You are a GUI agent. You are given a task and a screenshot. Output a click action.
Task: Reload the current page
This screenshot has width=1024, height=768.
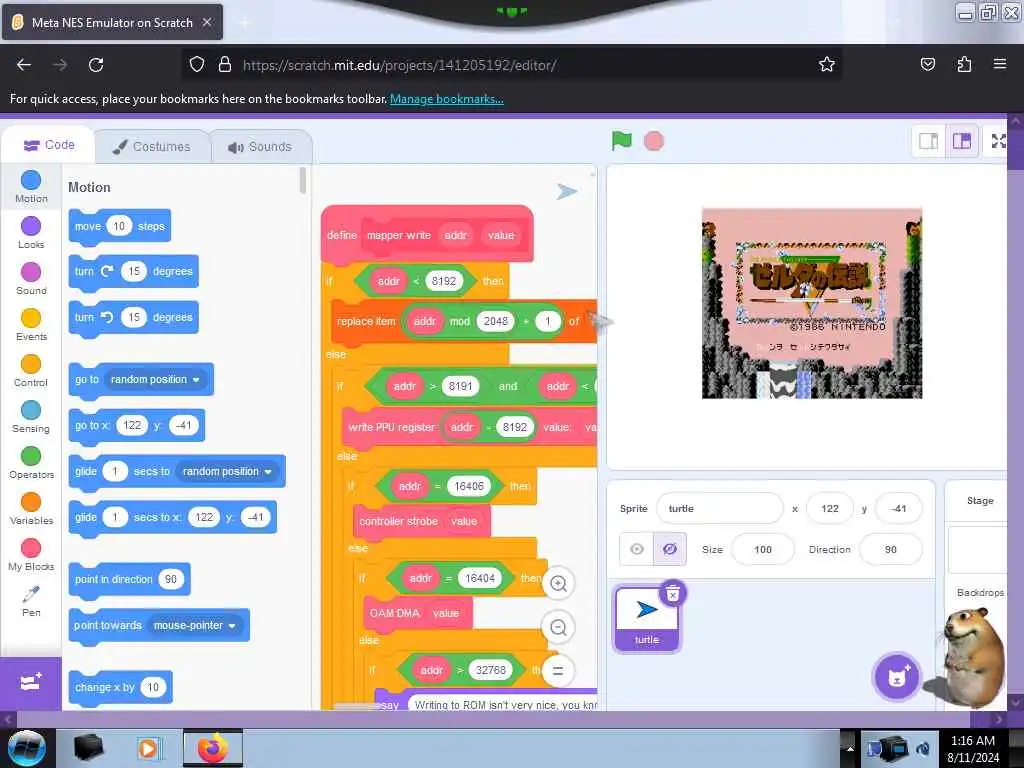(96, 65)
